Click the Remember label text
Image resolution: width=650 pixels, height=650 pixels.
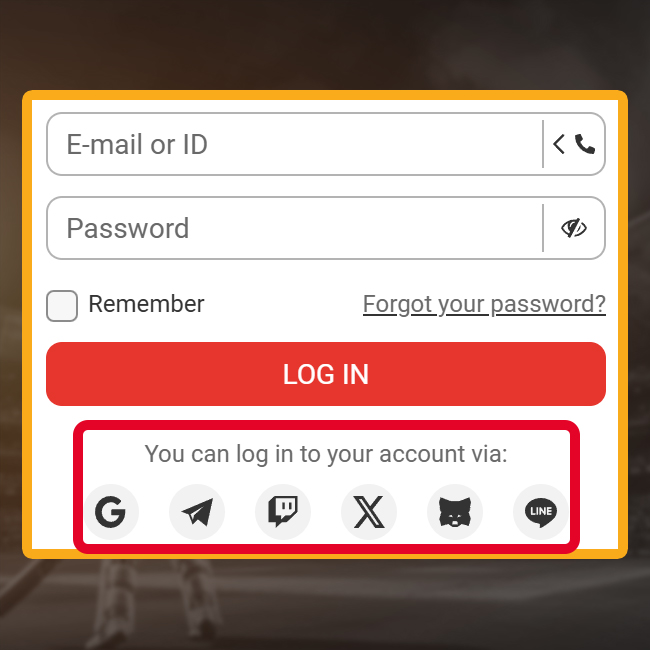pyautogui.click(x=146, y=304)
